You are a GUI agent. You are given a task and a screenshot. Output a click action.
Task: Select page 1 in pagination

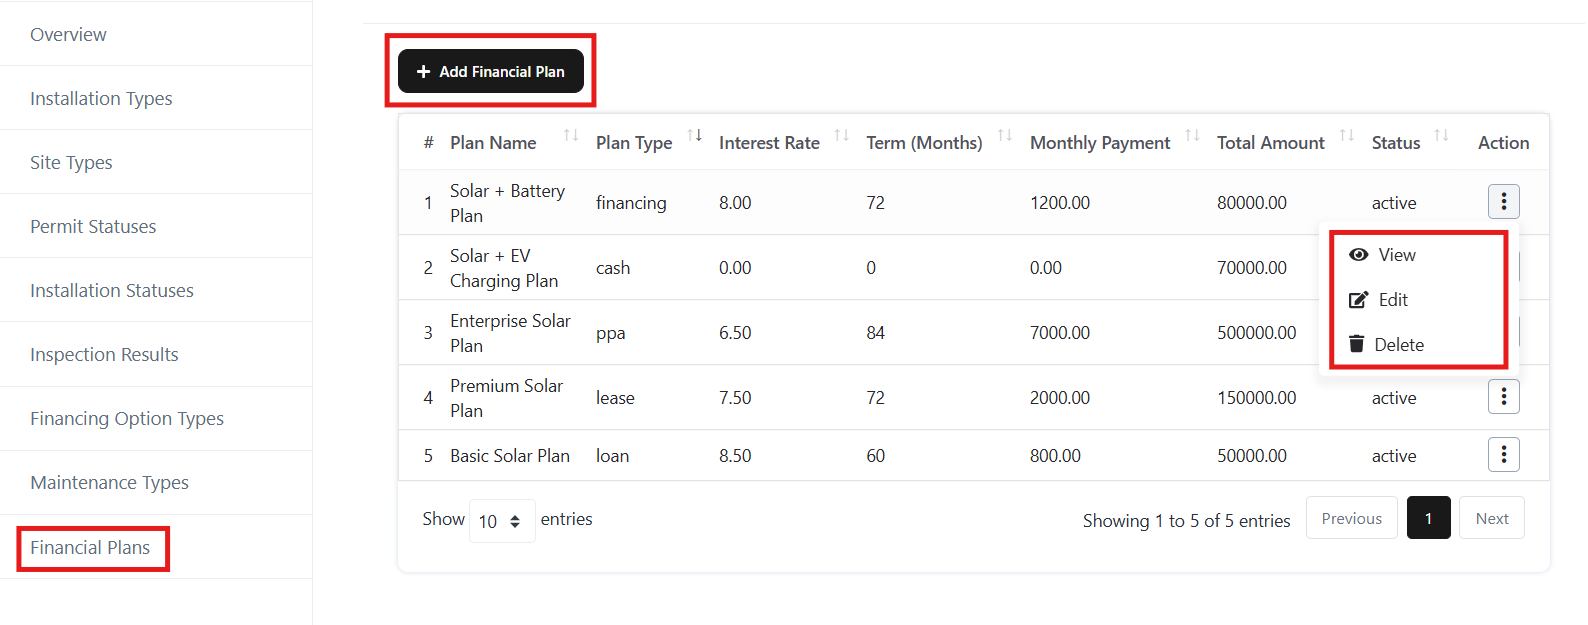(x=1428, y=518)
